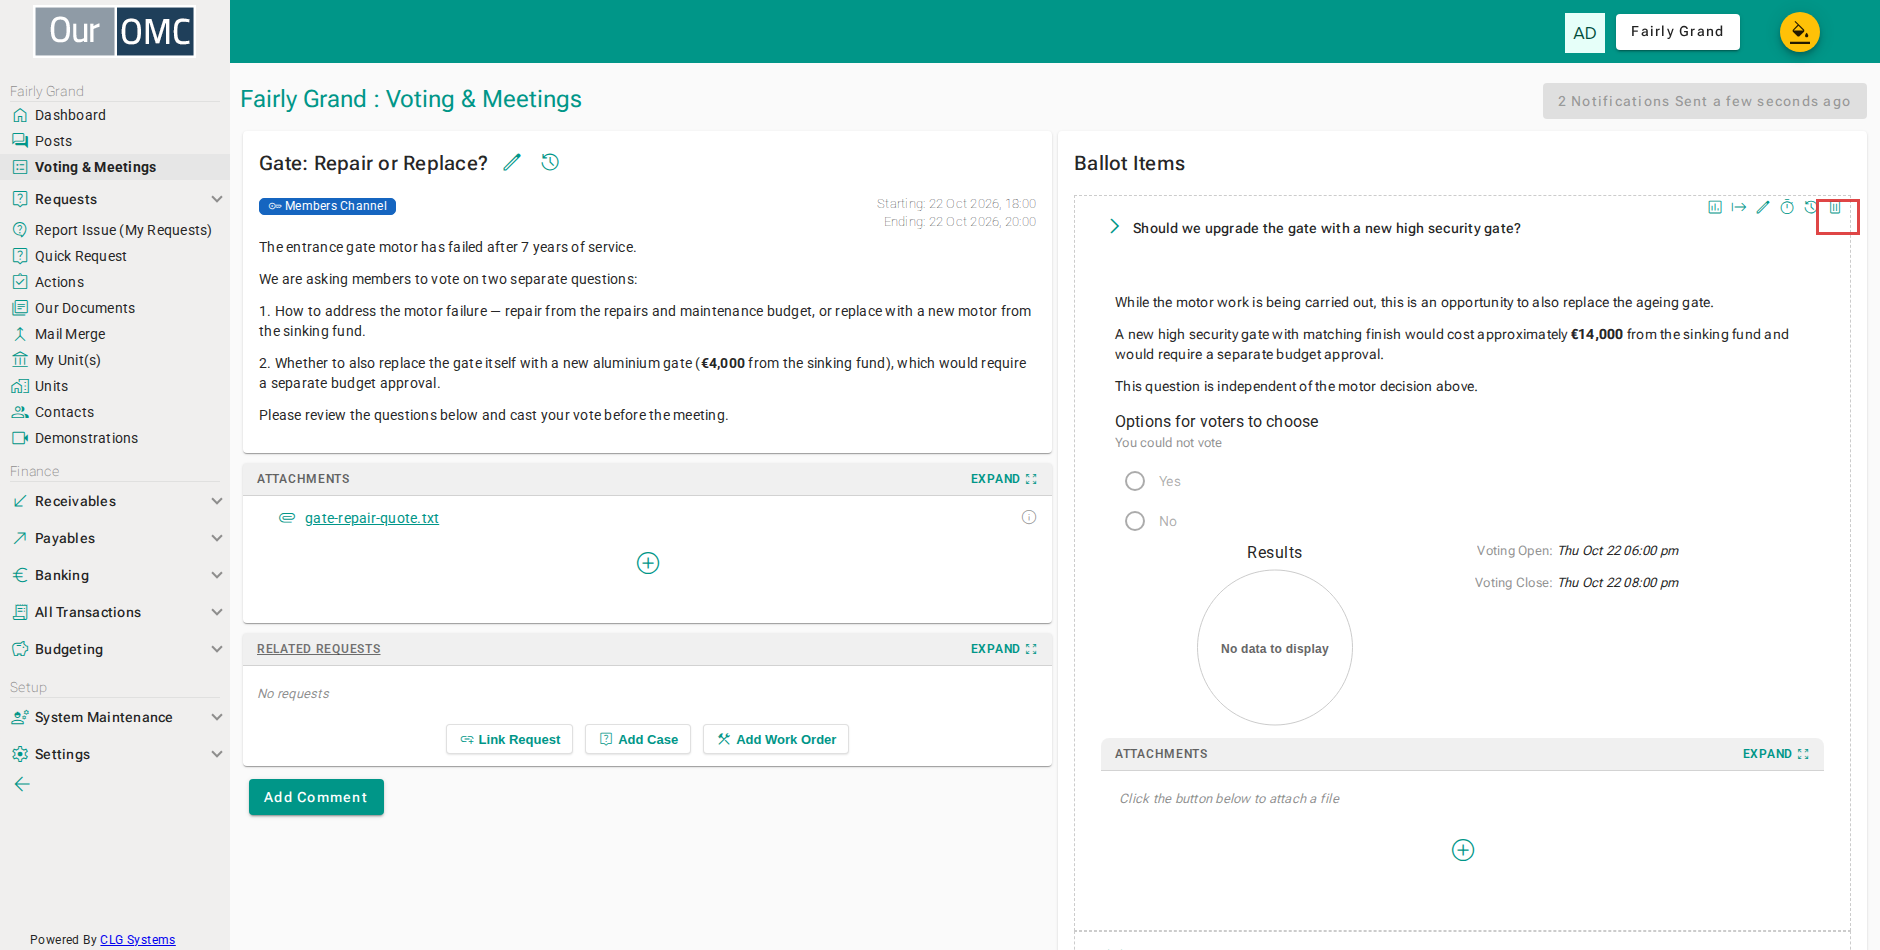1880x950 pixels.
Task: Delete the ballot item with trash icon
Action: coord(1835,208)
